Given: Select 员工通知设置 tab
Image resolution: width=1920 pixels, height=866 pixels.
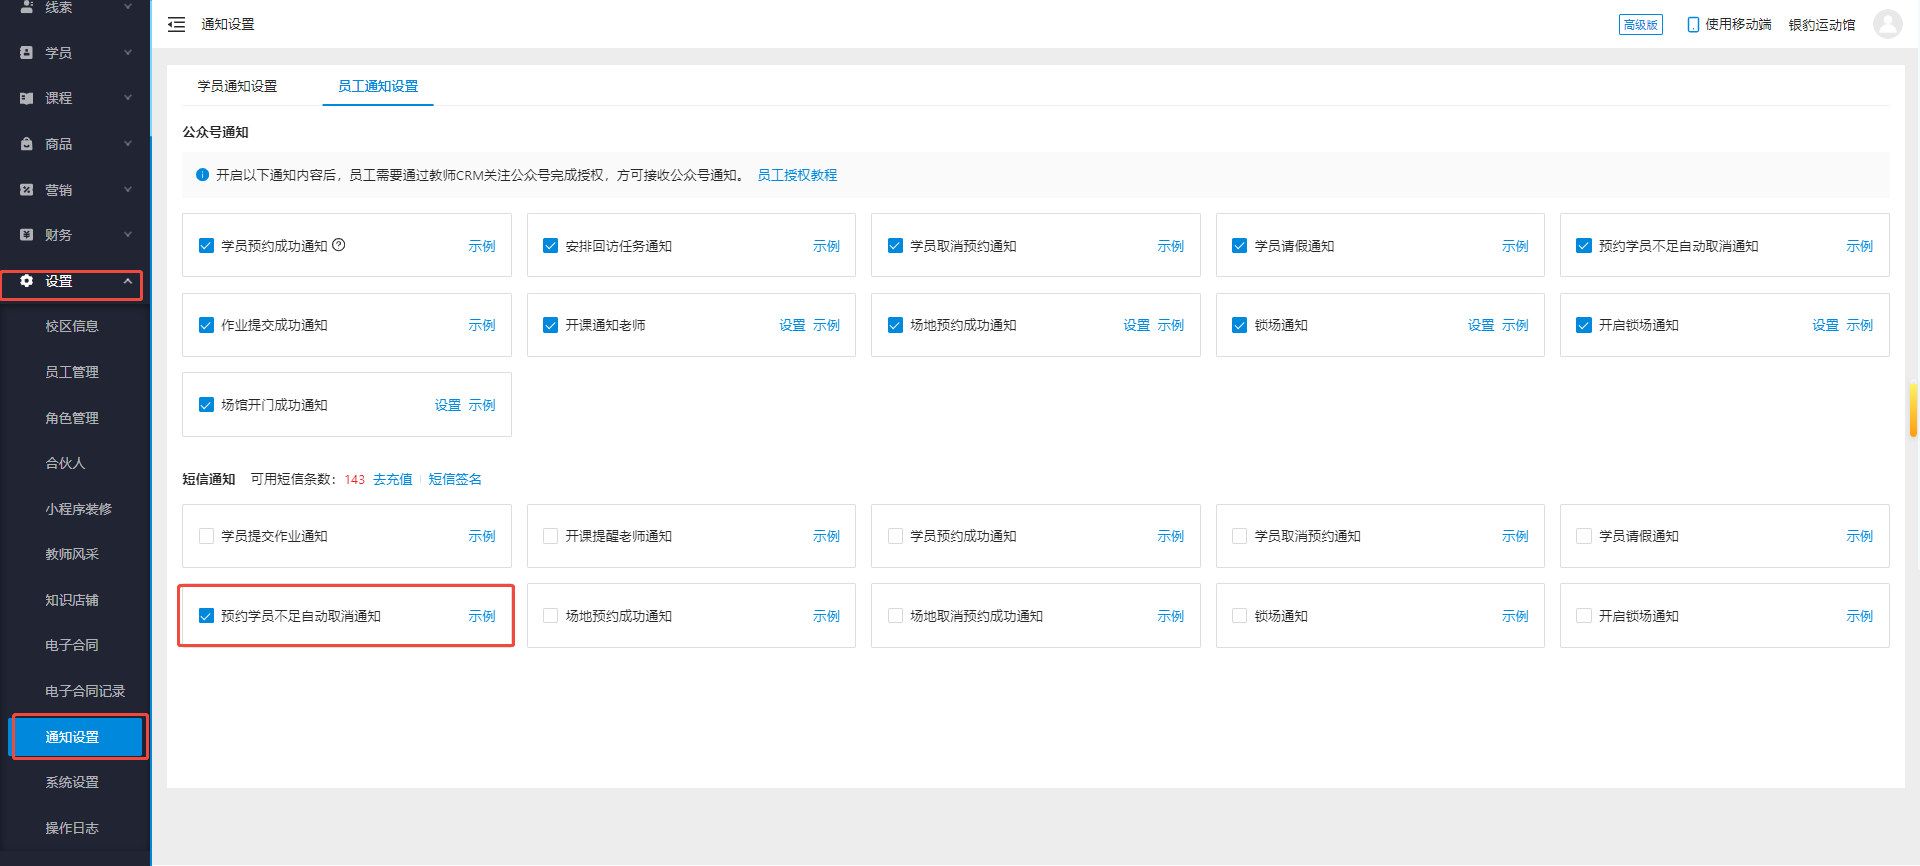Looking at the screenshot, I should tap(378, 86).
